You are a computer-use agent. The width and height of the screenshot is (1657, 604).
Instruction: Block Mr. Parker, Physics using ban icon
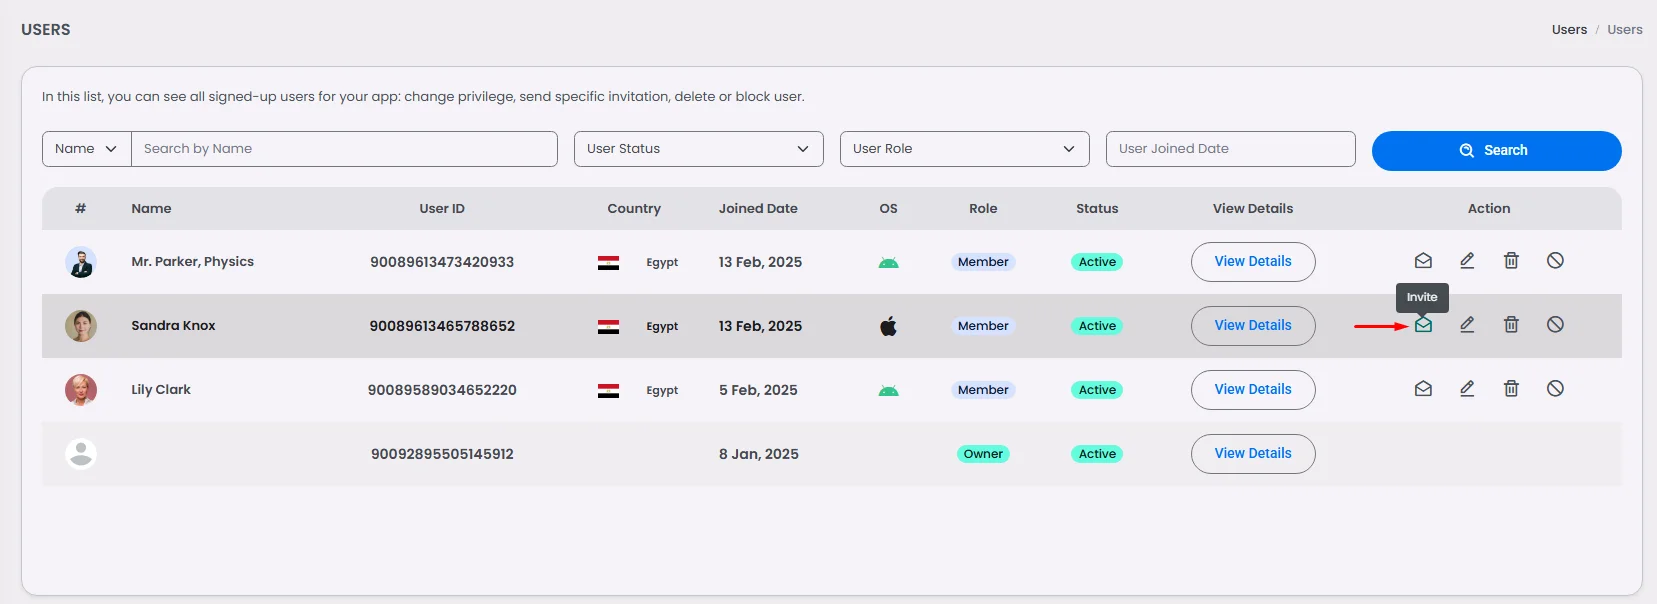tap(1555, 261)
